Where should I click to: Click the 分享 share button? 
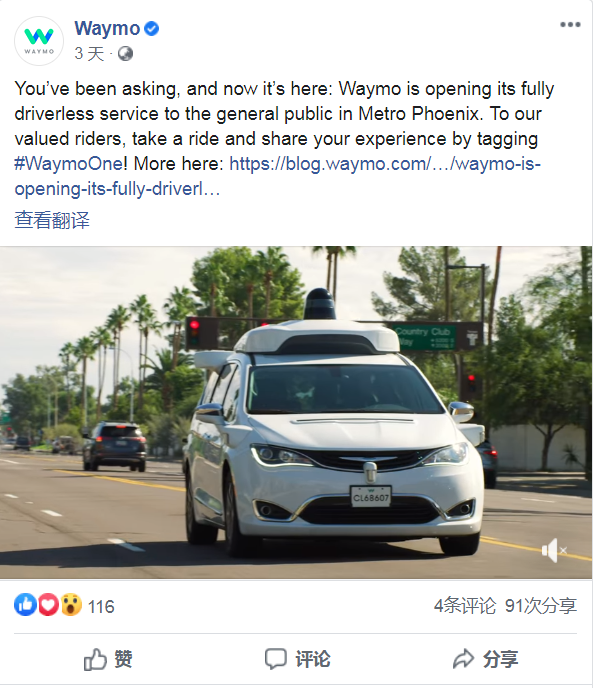pos(485,659)
